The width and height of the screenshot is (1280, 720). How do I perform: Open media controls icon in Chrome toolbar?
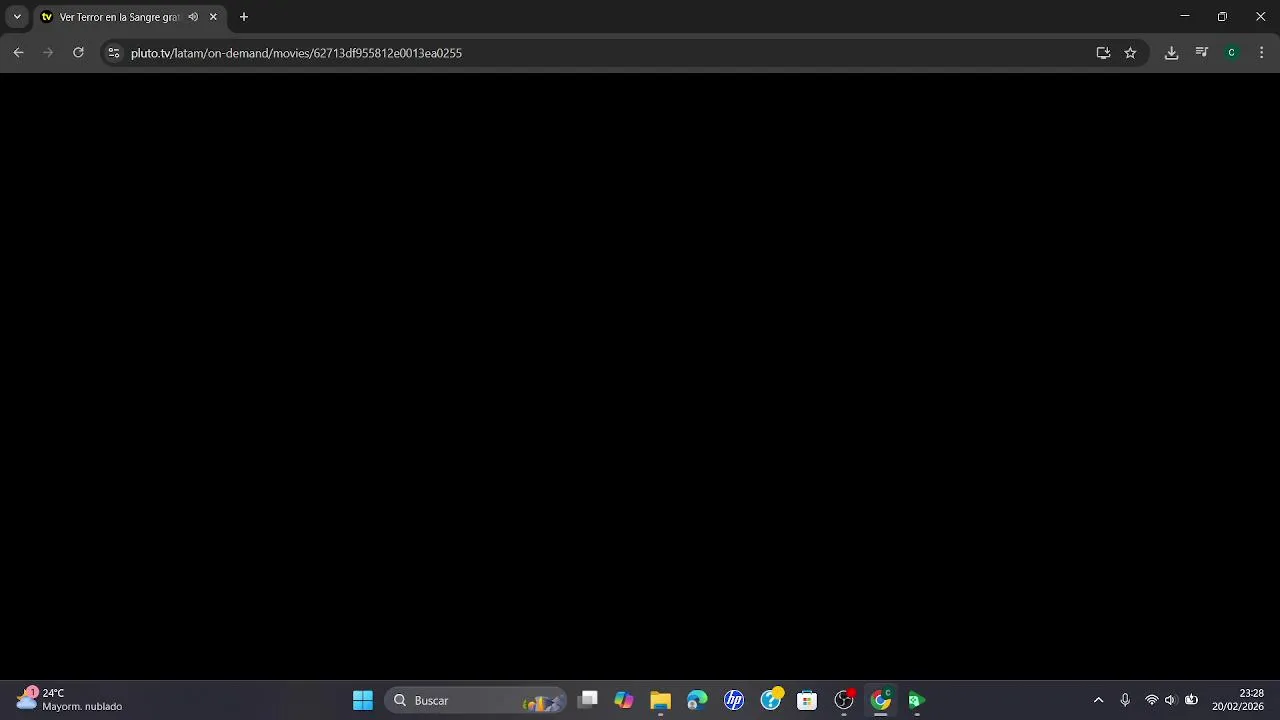click(x=1202, y=53)
